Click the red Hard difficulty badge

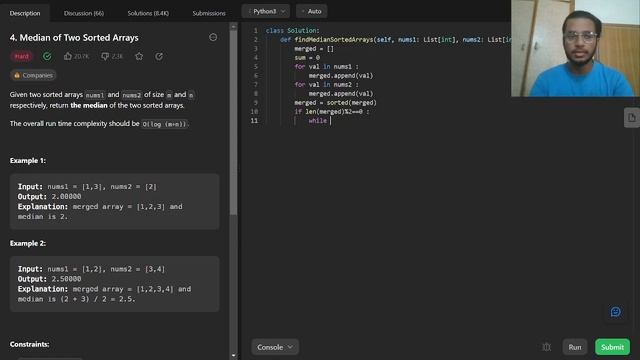coord(22,56)
